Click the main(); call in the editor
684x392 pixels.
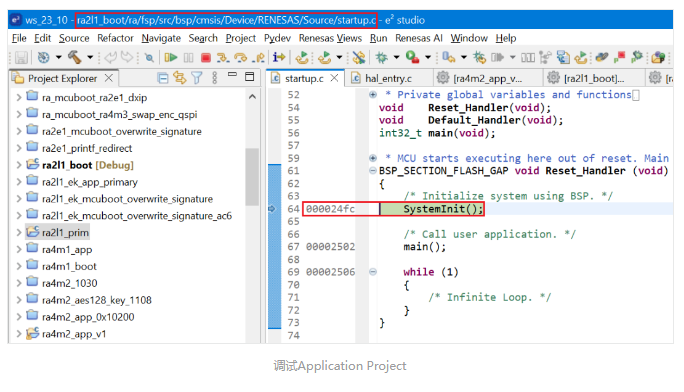pos(424,247)
